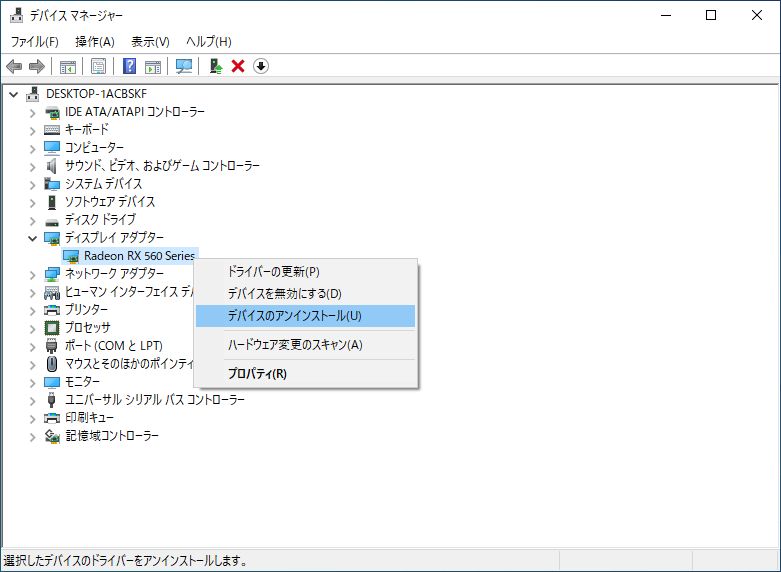This screenshot has height=572, width=781.
Task: Click the processor chip category icon
Action: [52, 328]
